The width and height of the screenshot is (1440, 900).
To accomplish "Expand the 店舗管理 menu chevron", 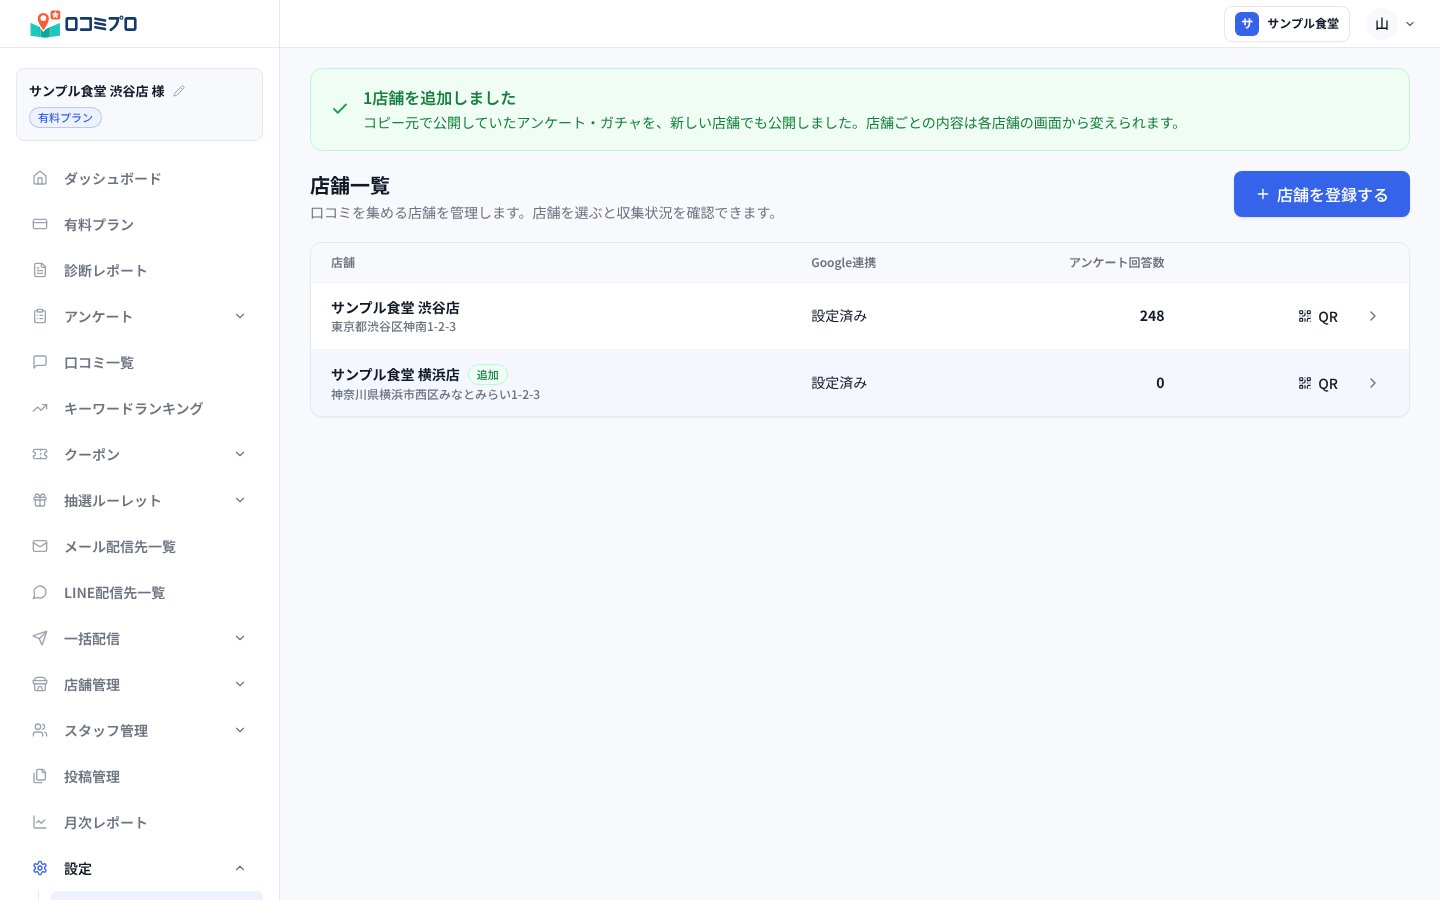I will tap(240, 684).
